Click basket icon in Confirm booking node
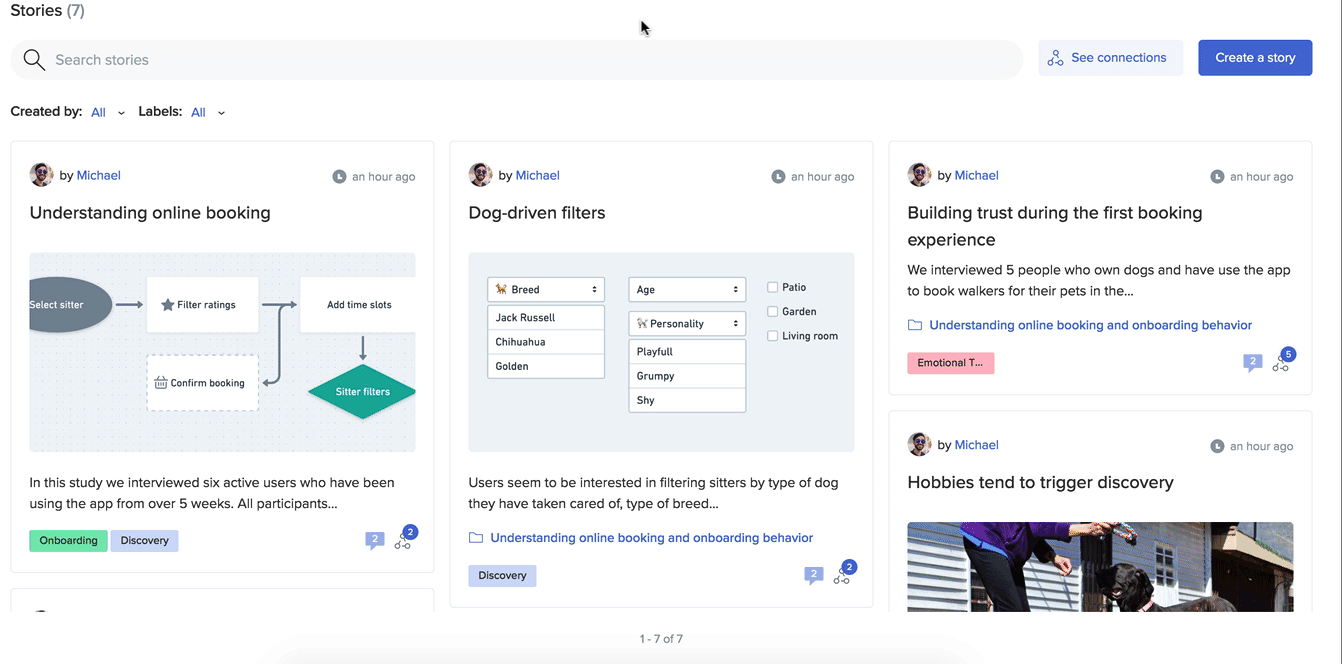Image resolution: width=1342 pixels, height=664 pixels. (161, 383)
